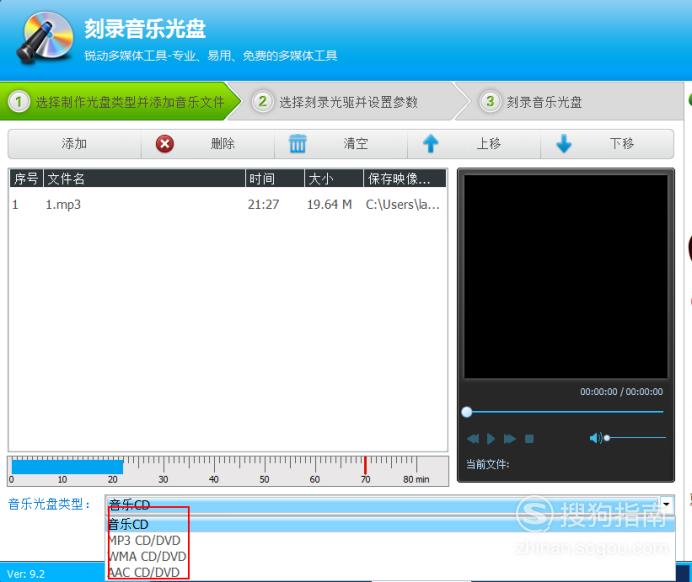Mute using the speaker icon

[595, 438]
